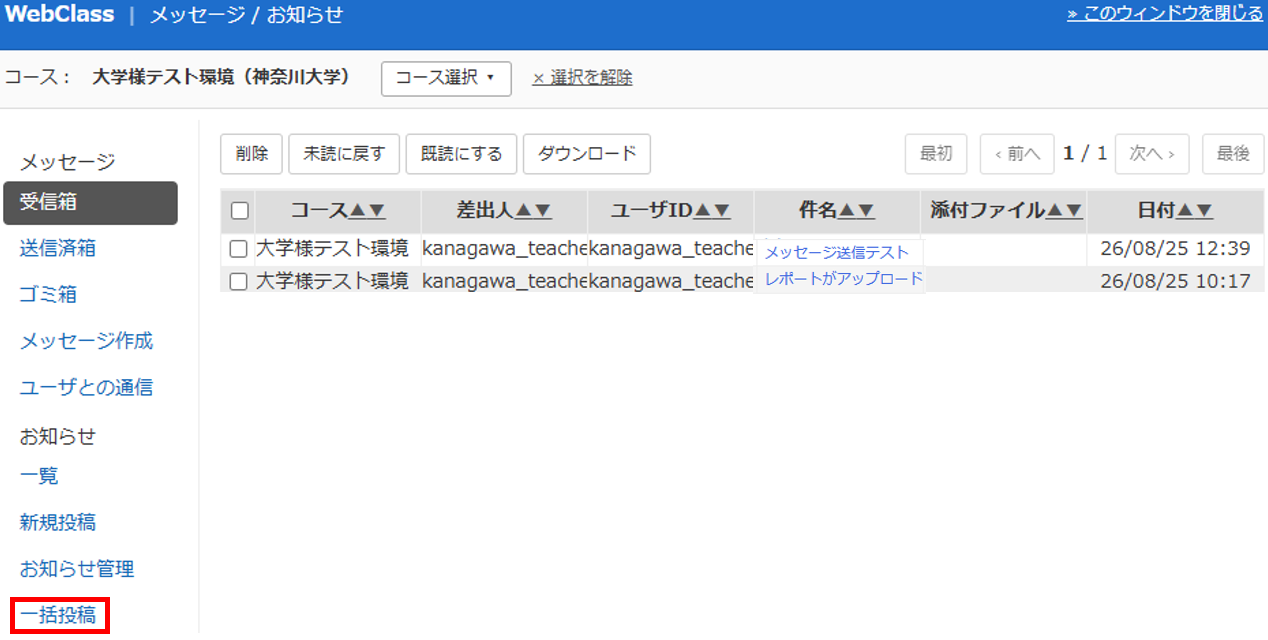Click このウィンドウを閉じる link
This screenshot has height=640, width=1268.
(x=1165, y=14)
